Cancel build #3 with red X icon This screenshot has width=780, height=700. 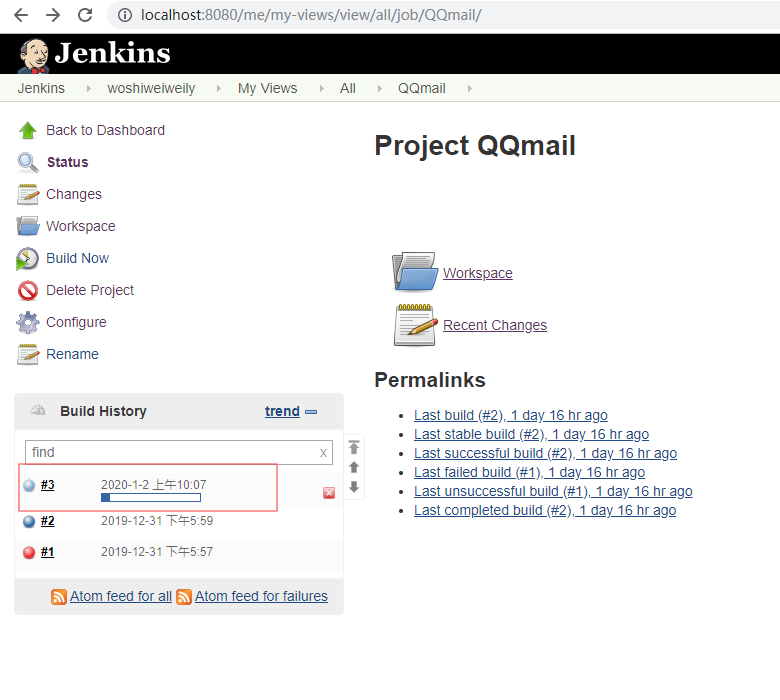tap(329, 493)
